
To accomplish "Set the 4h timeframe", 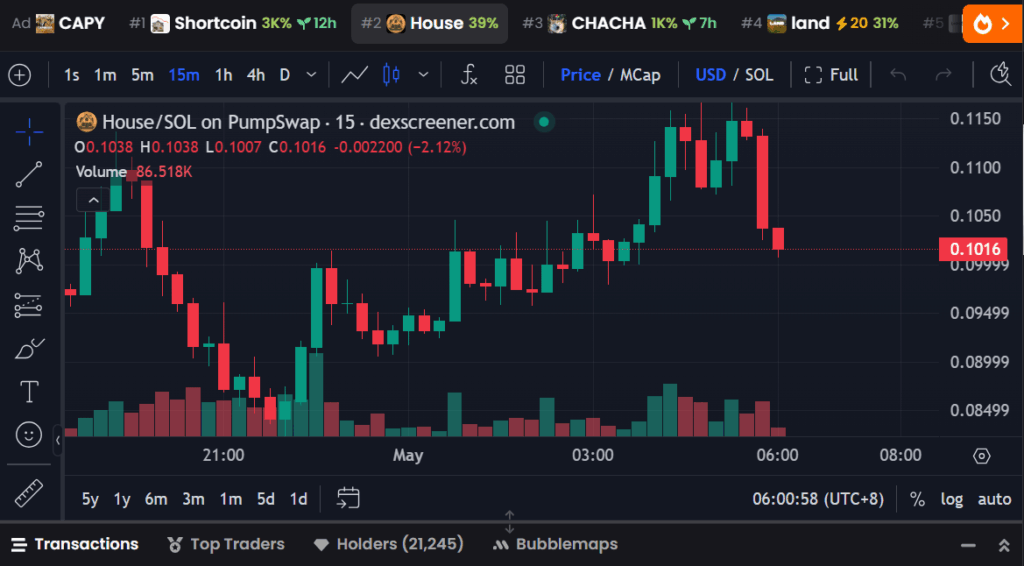I will point(256,75).
